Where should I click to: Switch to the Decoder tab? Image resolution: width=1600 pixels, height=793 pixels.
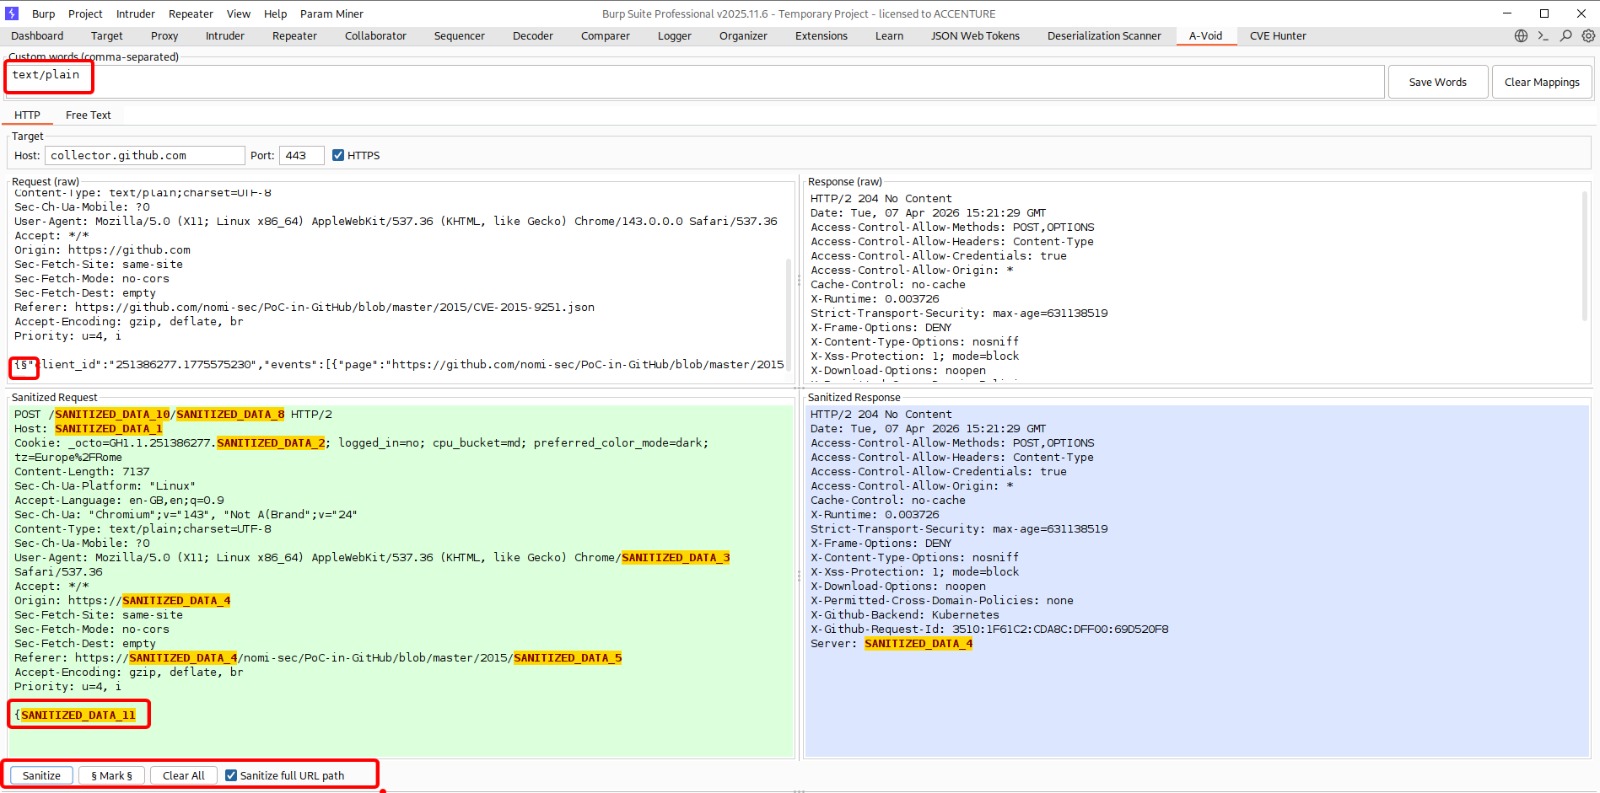(x=532, y=36)
